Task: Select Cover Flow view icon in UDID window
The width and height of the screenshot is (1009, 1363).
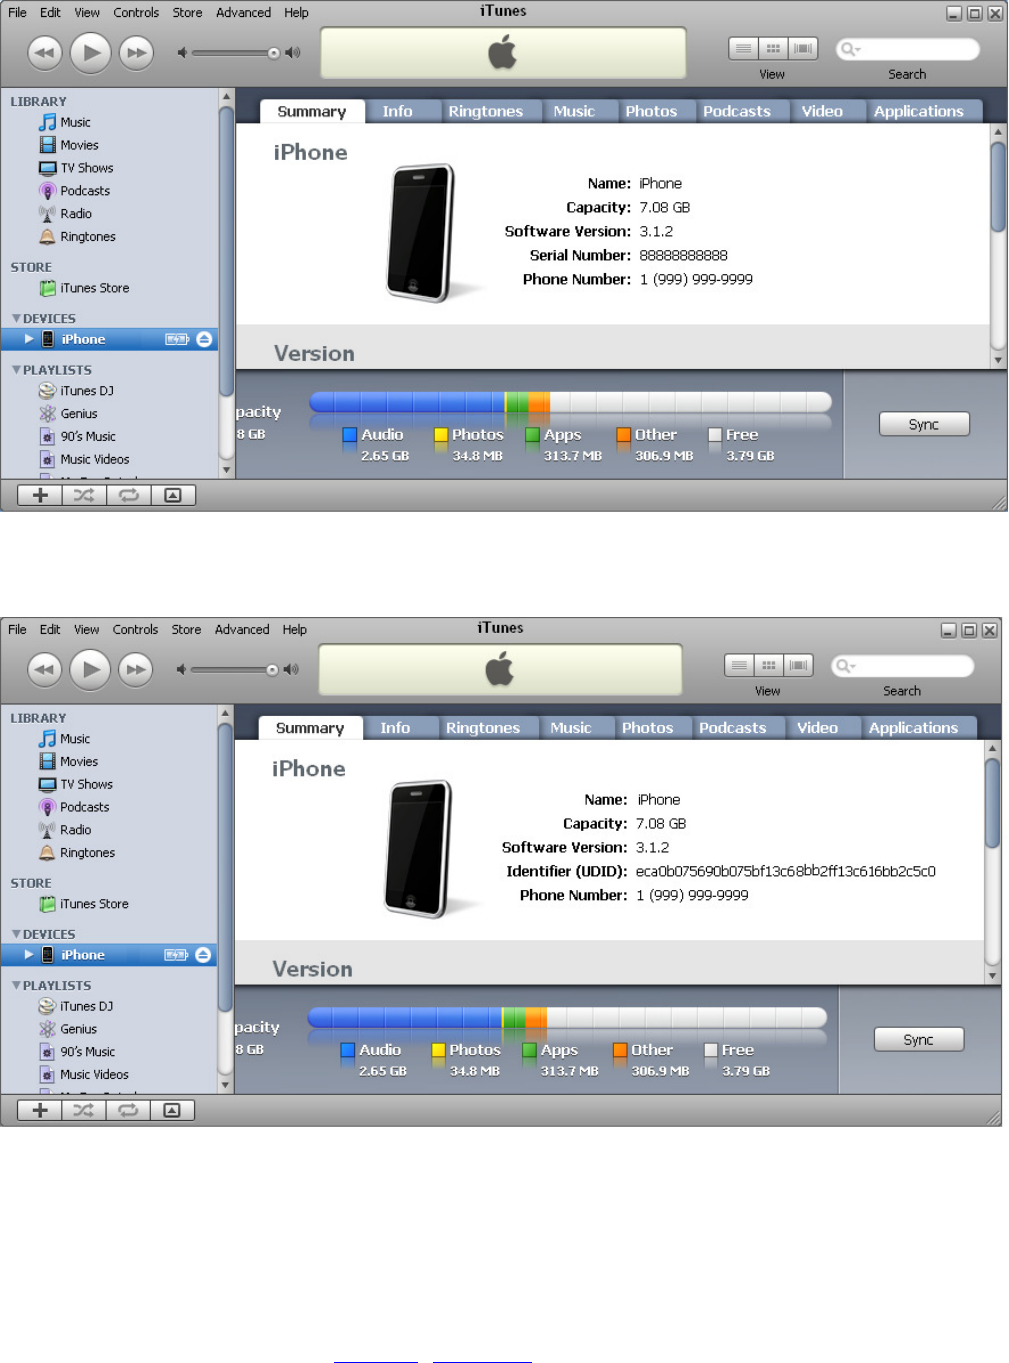Action: [798, 665]
